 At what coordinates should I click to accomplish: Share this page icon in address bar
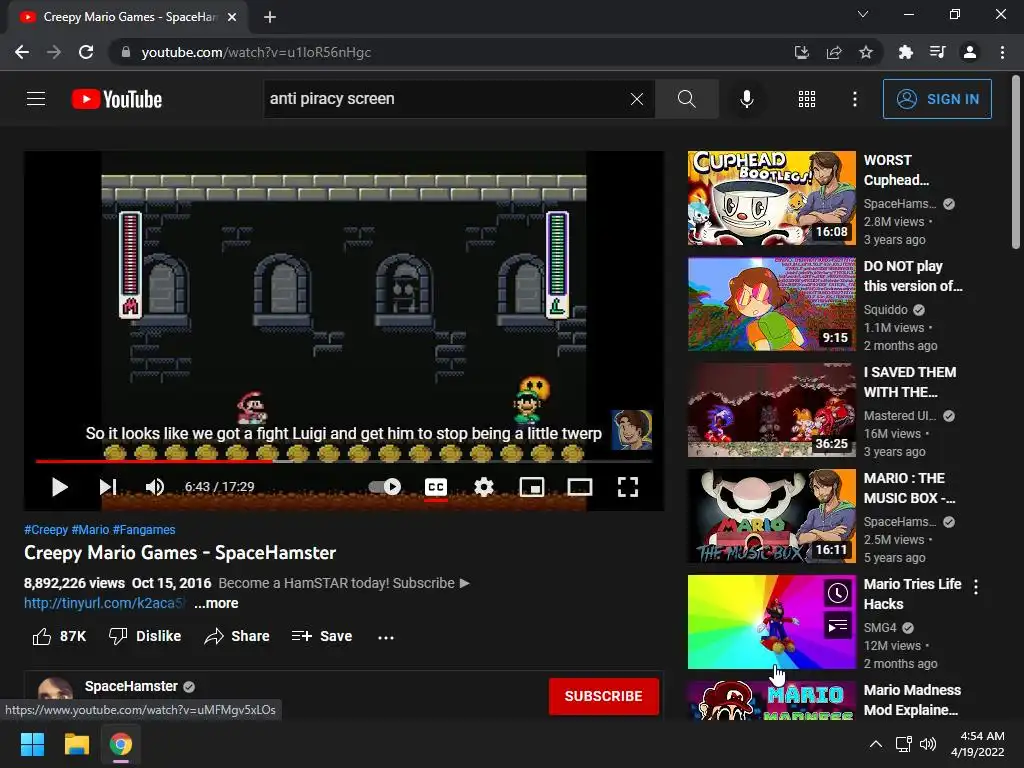[x=834, y=52]
